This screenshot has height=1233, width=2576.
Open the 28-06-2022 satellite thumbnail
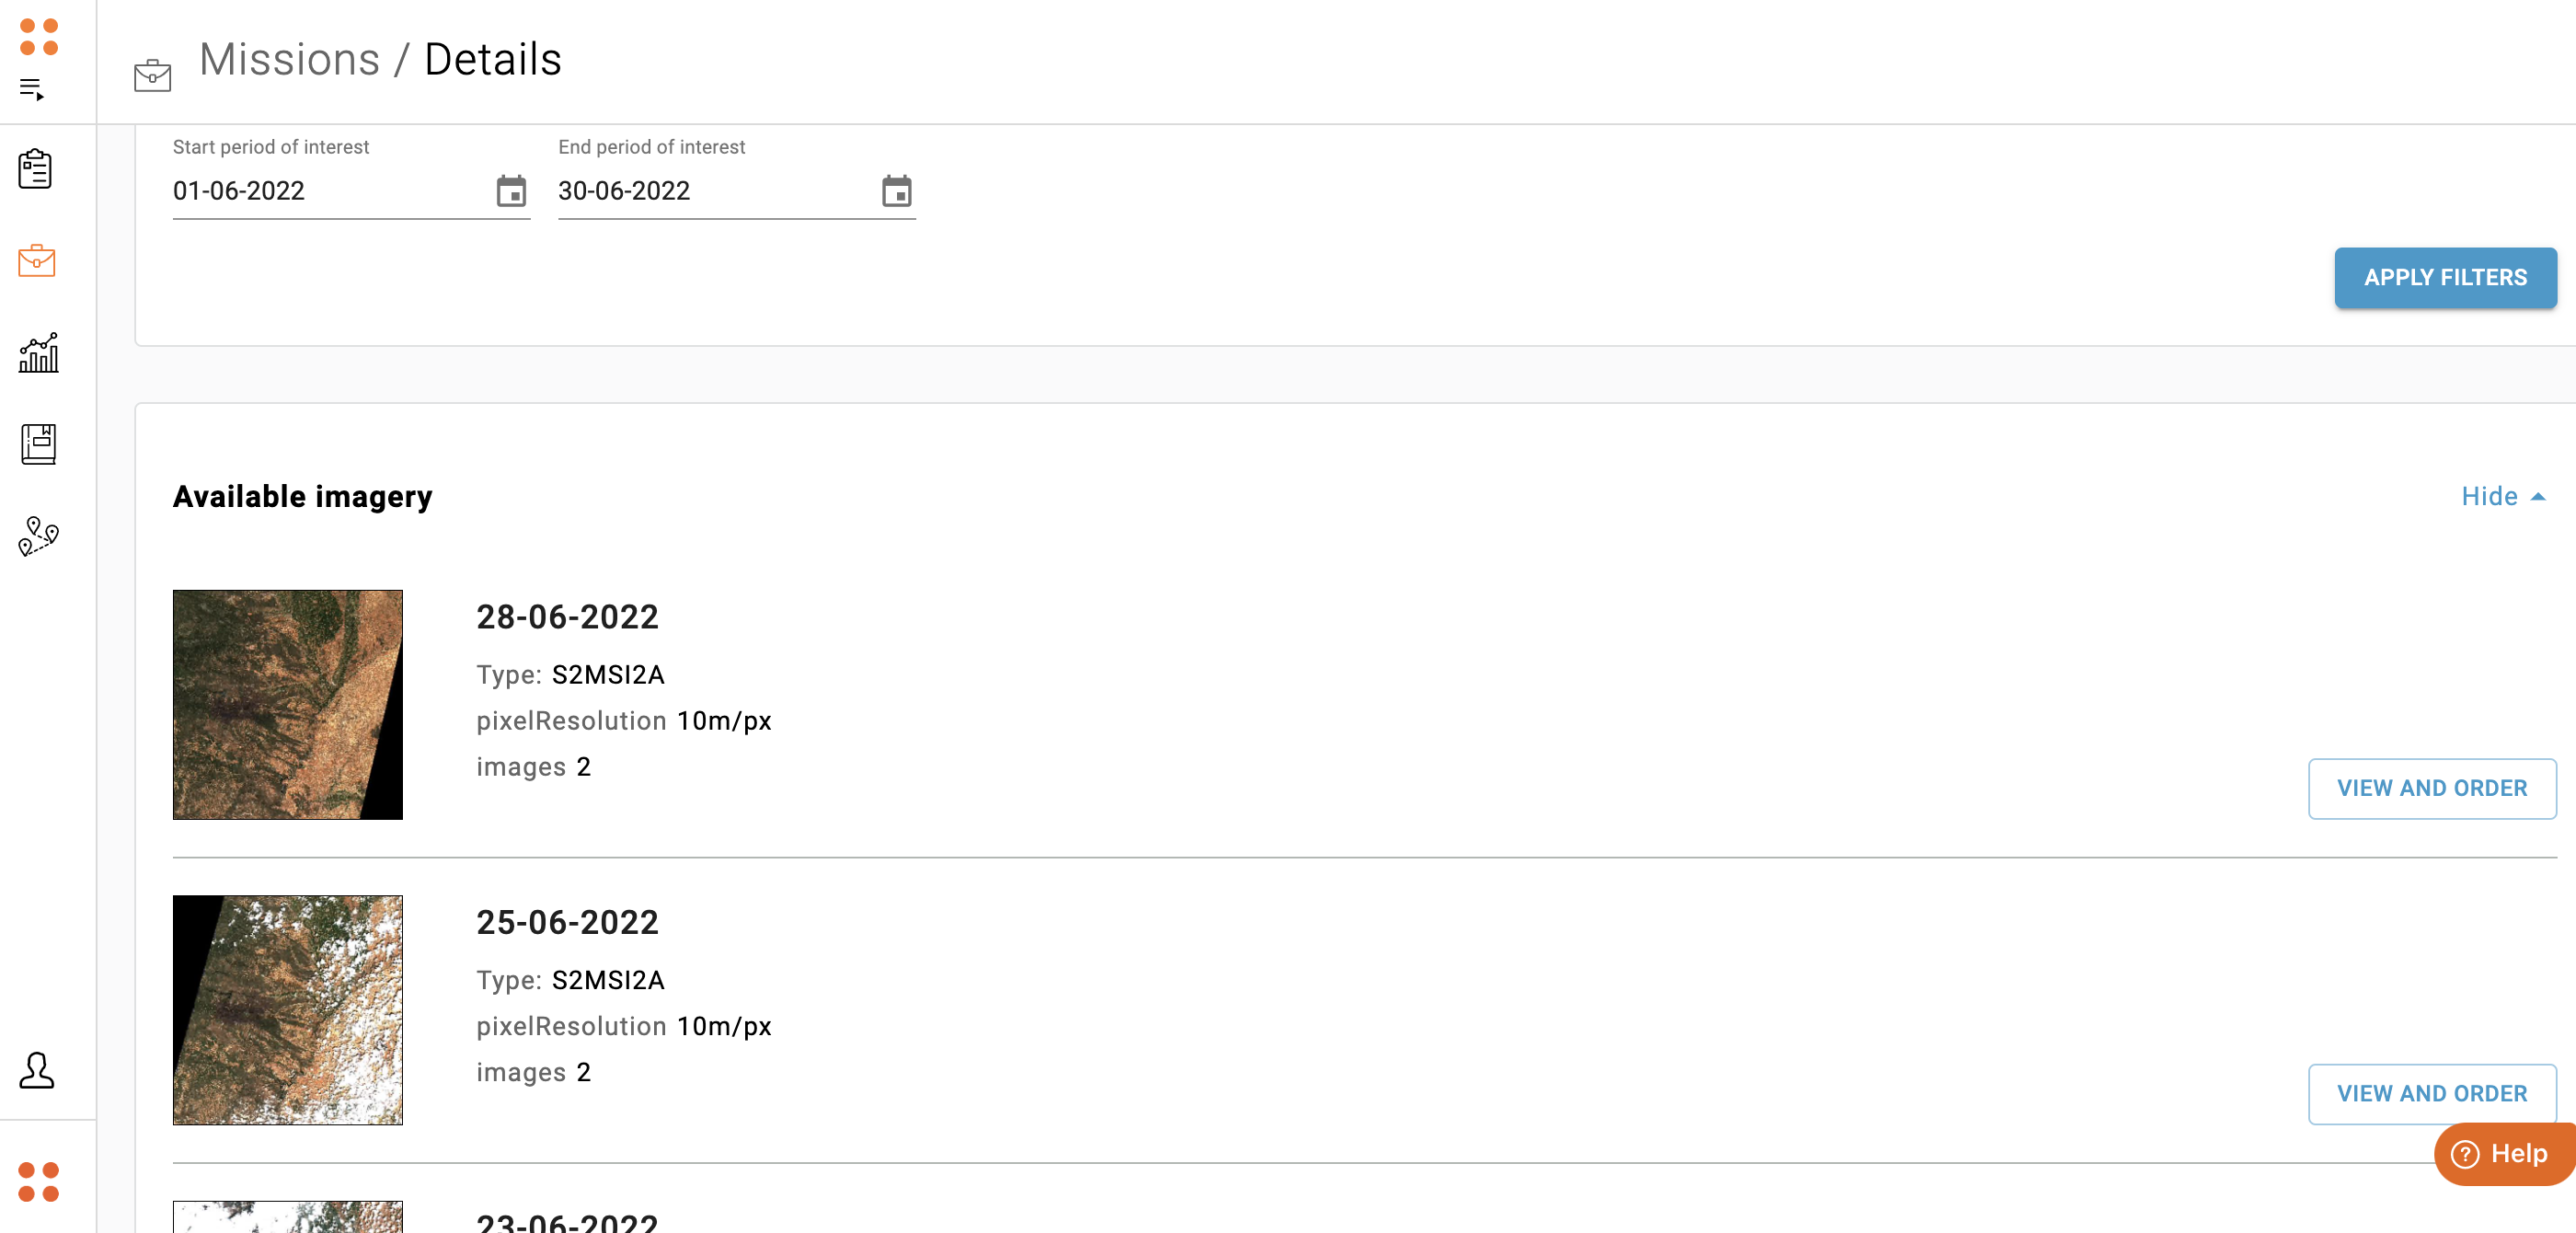click(x=288, y=704)
